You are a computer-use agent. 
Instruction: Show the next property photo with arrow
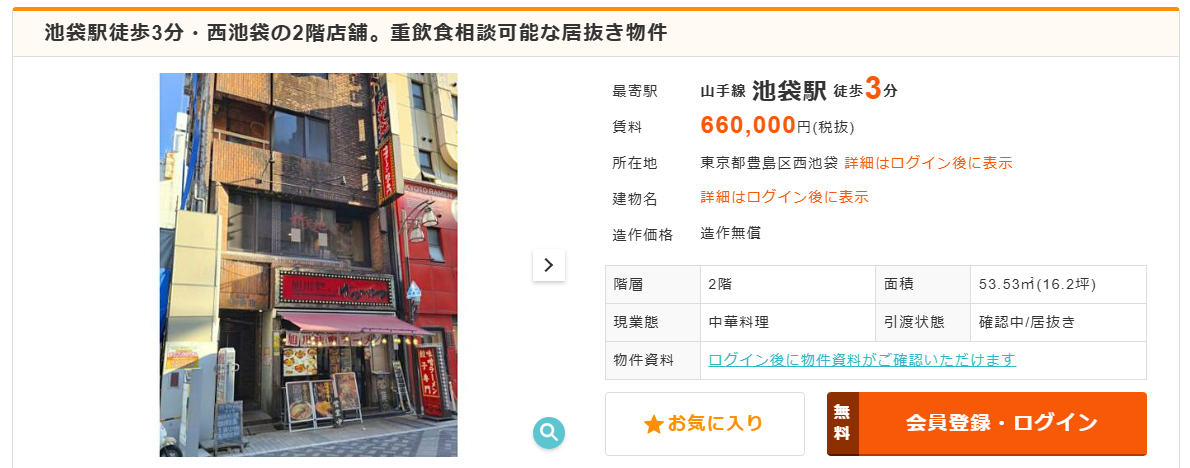tap(549, 265)
